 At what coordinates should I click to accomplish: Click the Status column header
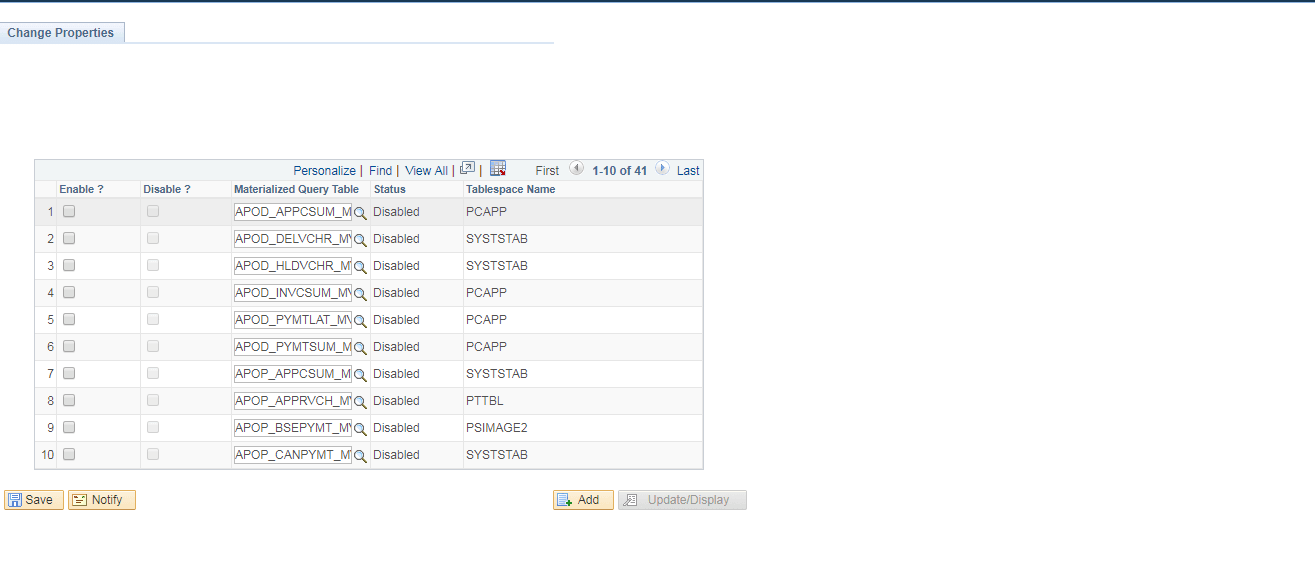pos(390,189)
